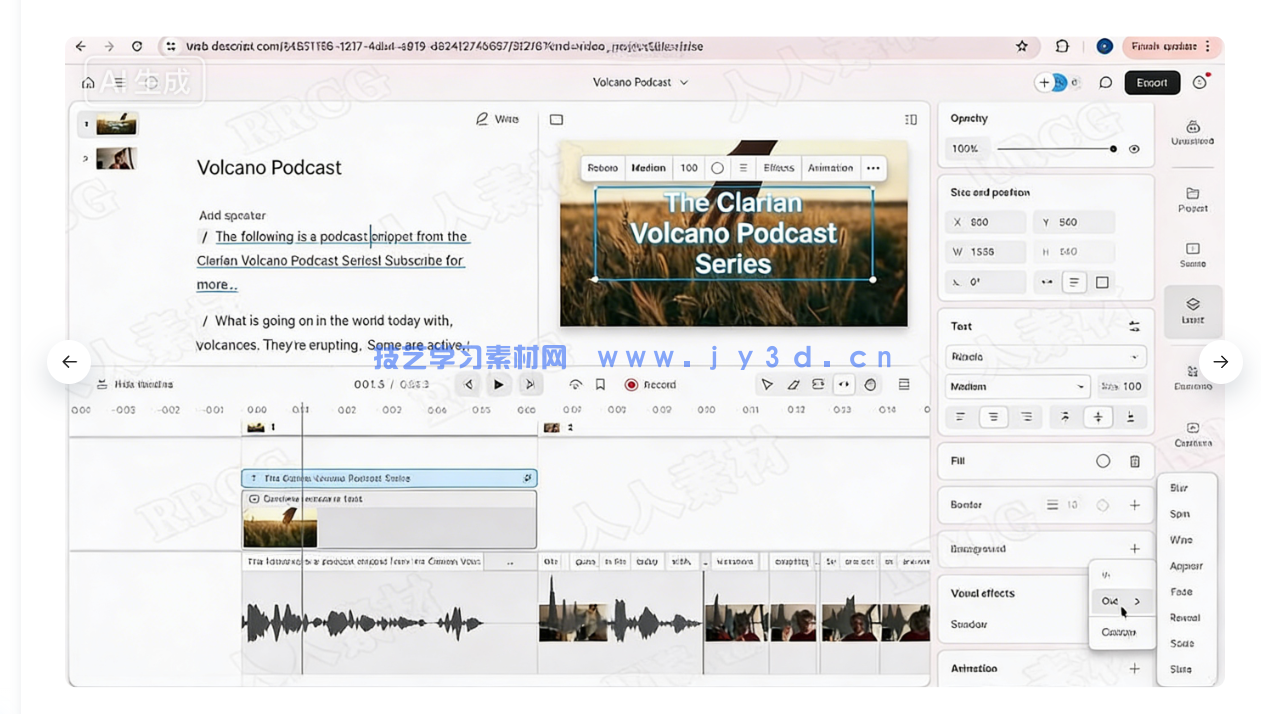This screenshot has height=714, width=1261.
Task: Toggle the Opacity visibility eye icon
Action: click(x=1135, y=148)
